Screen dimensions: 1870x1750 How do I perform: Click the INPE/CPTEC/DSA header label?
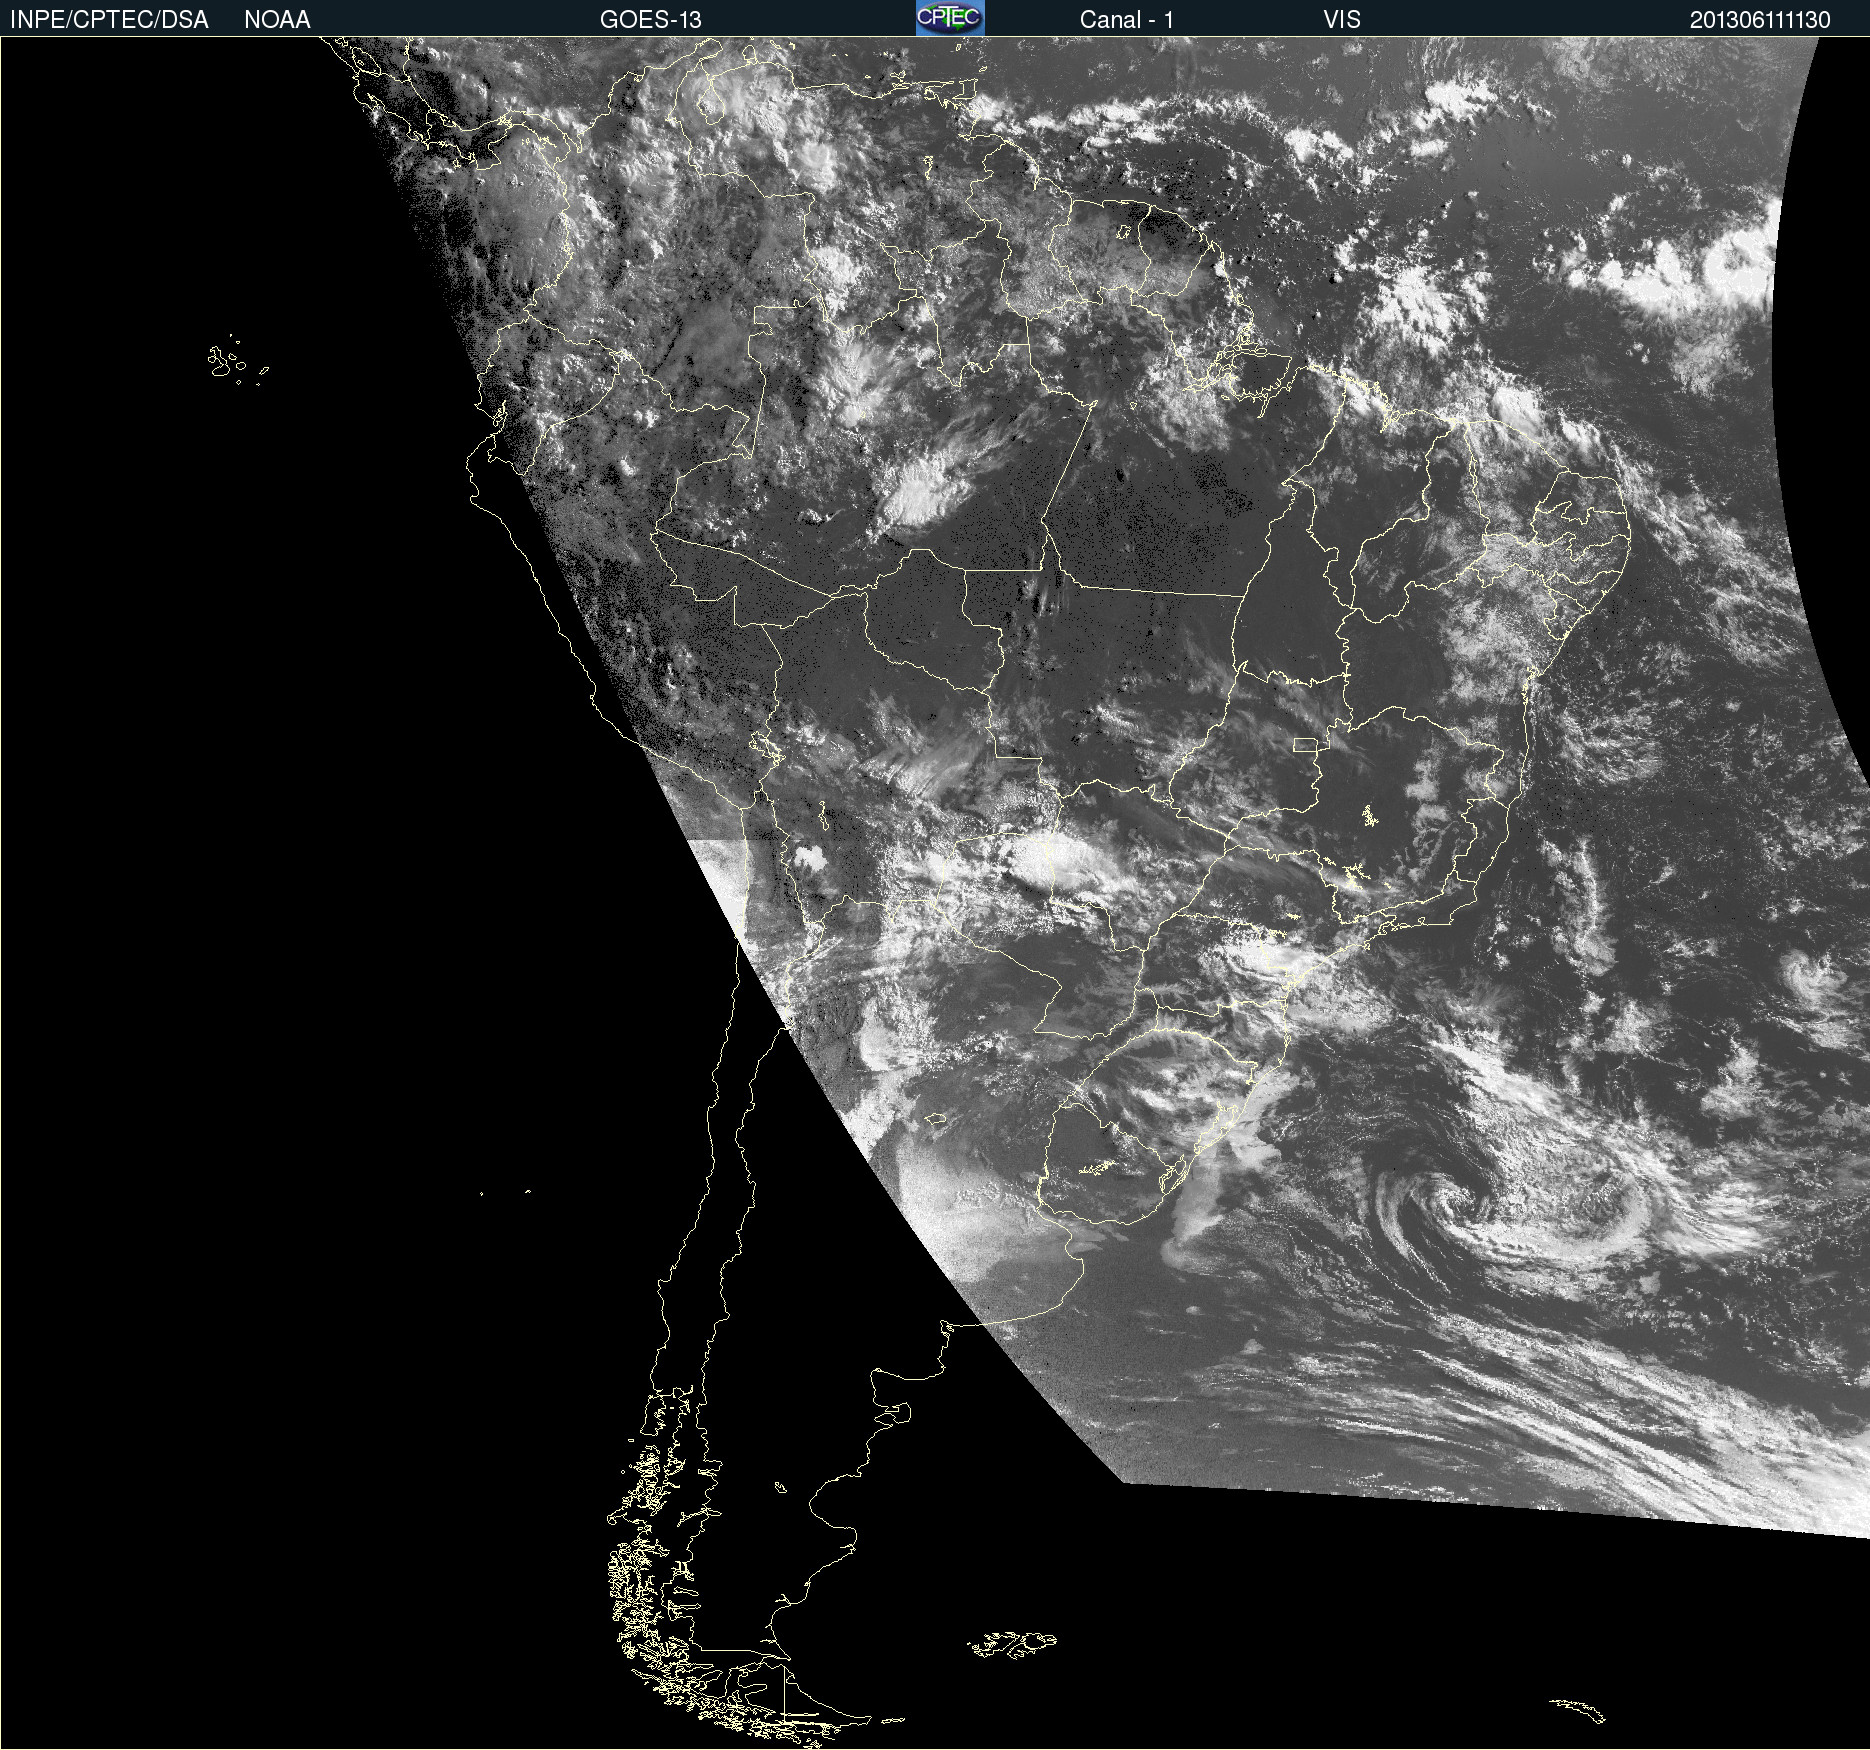[x=109, y=20]
